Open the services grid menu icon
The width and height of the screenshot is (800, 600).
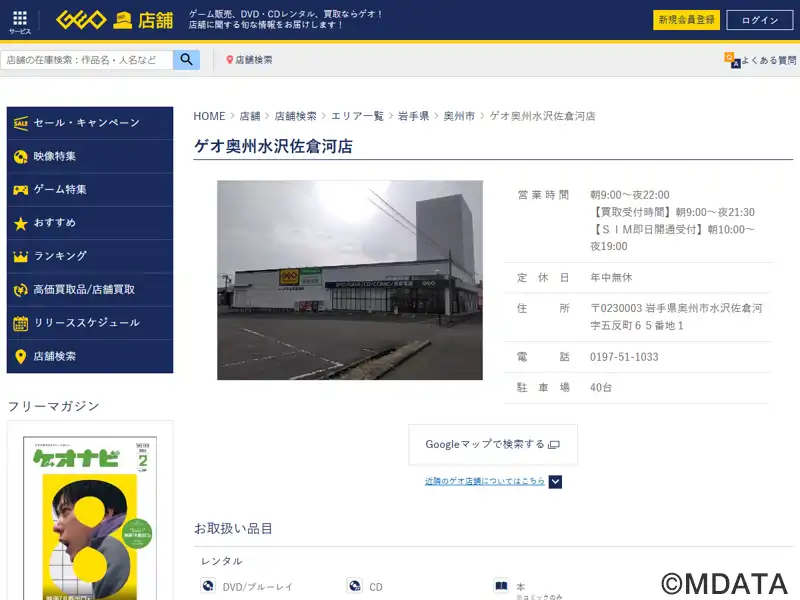(20, 18)
